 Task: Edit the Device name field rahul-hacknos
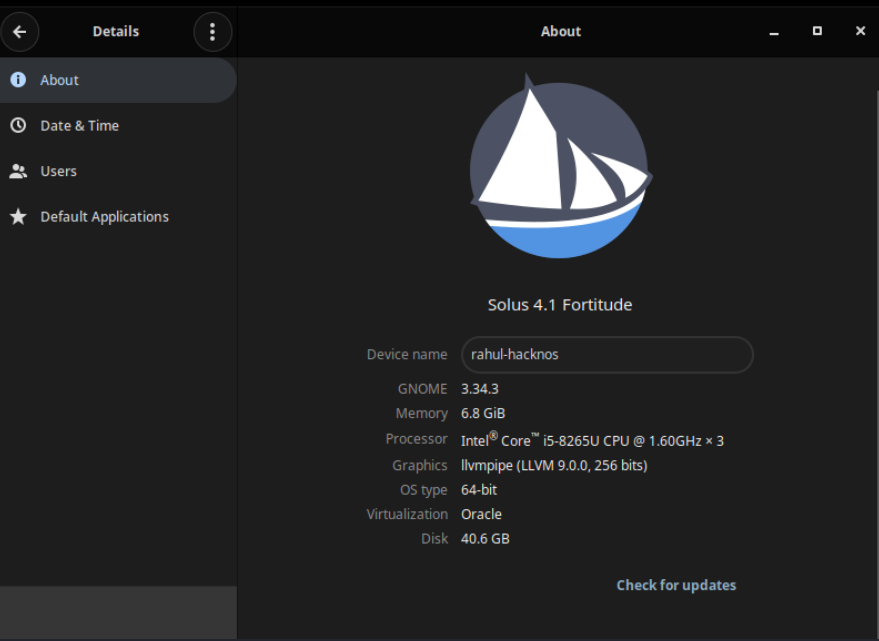point(607,354)
